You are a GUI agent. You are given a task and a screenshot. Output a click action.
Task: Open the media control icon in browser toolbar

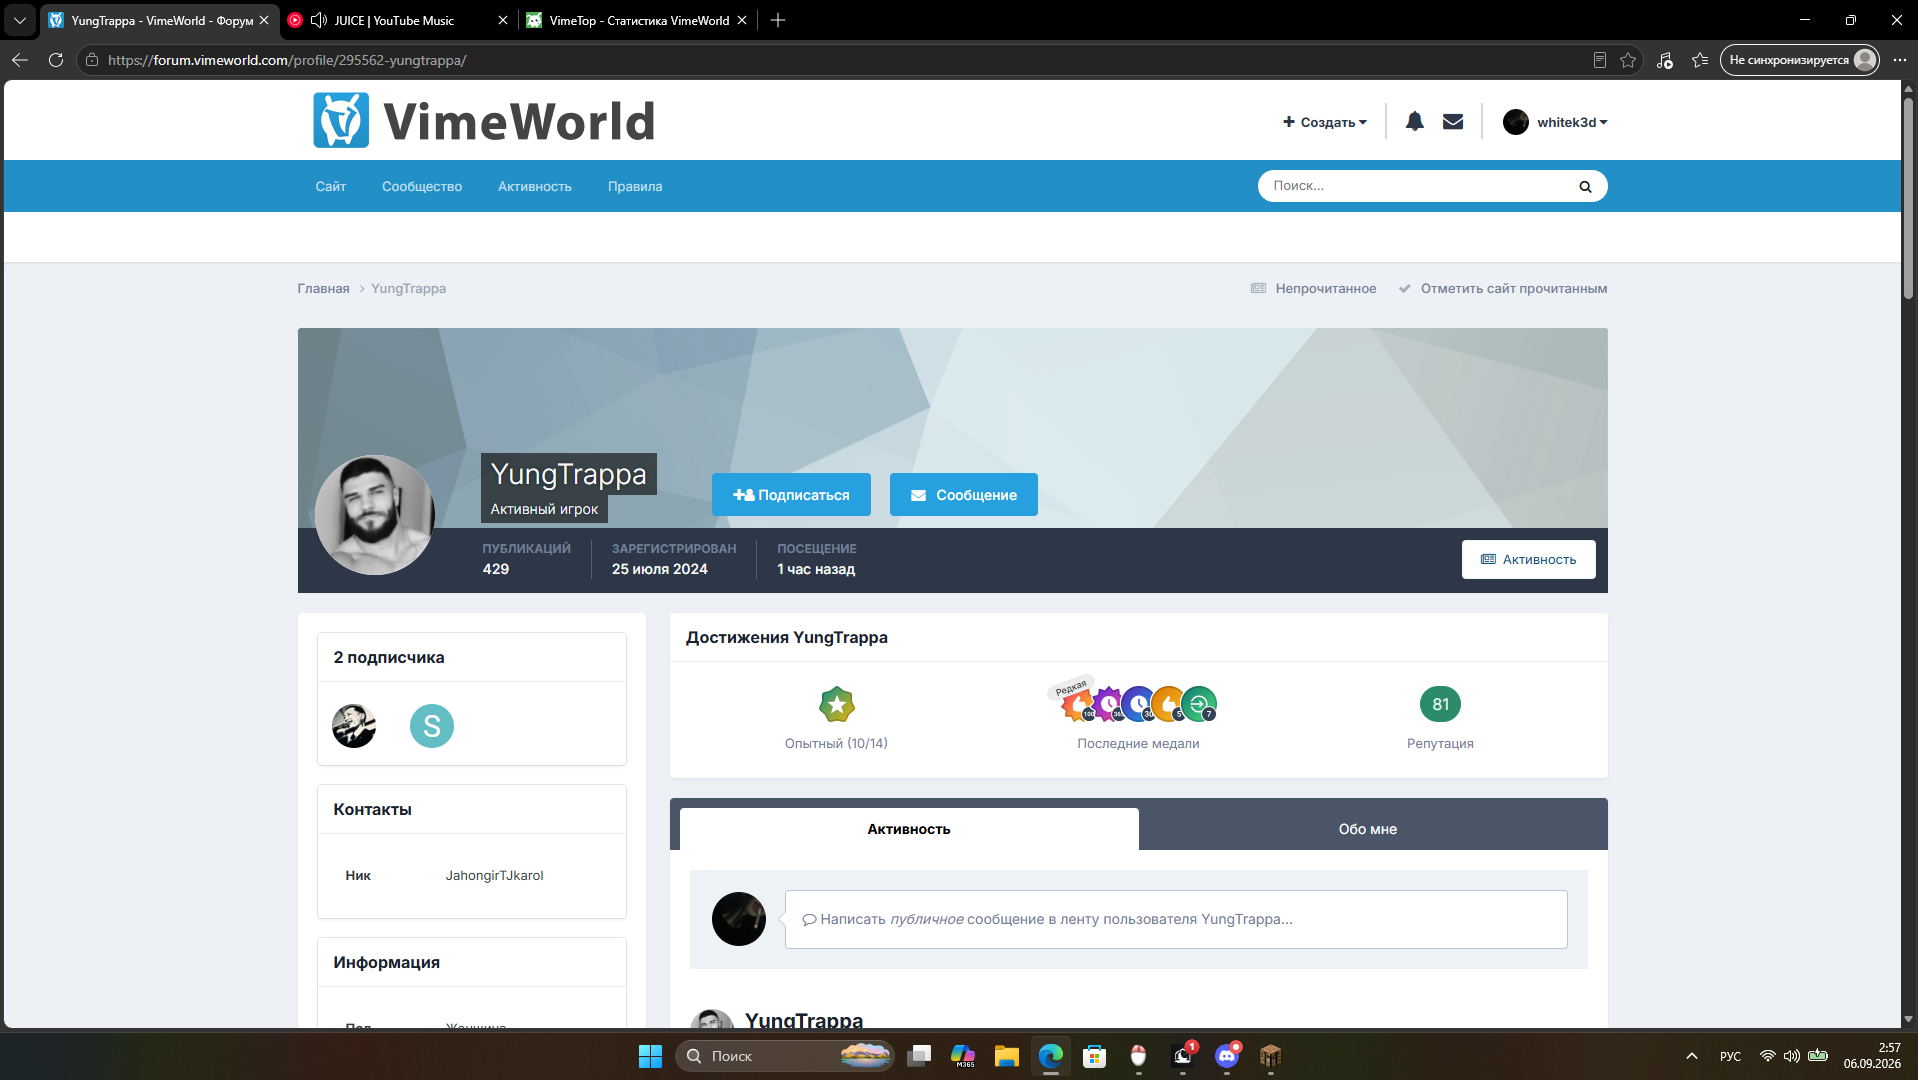coord(1664,60)
